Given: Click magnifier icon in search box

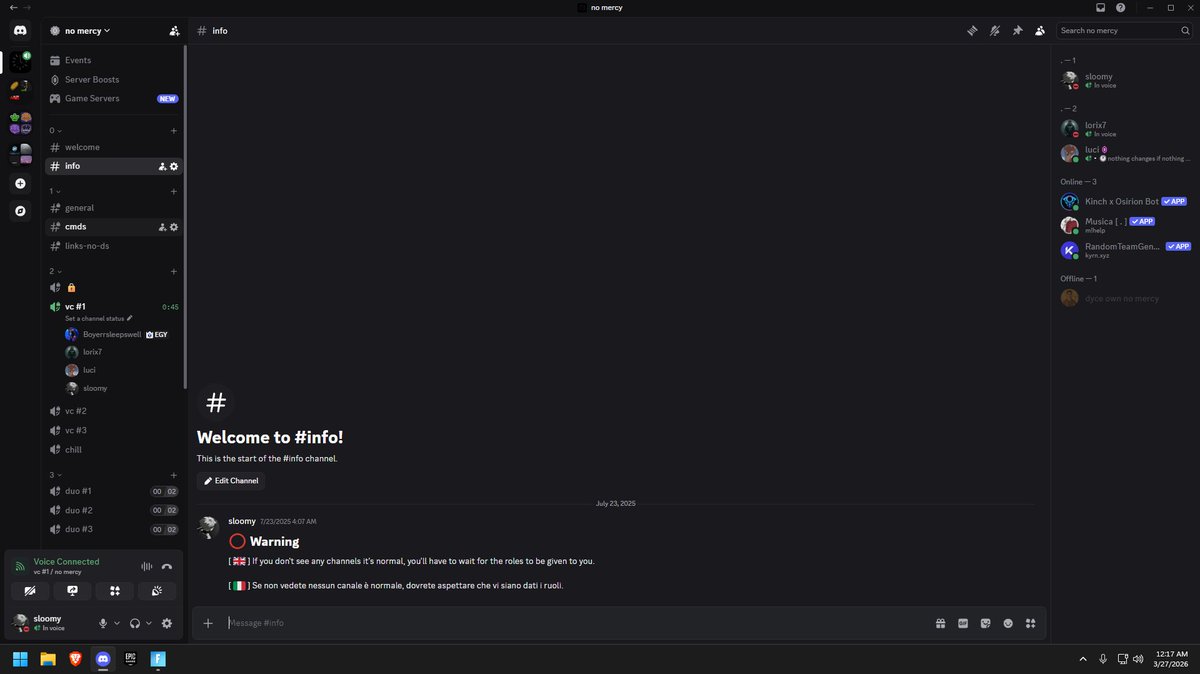Looking at the screenshot, I should coord(1185,31).
